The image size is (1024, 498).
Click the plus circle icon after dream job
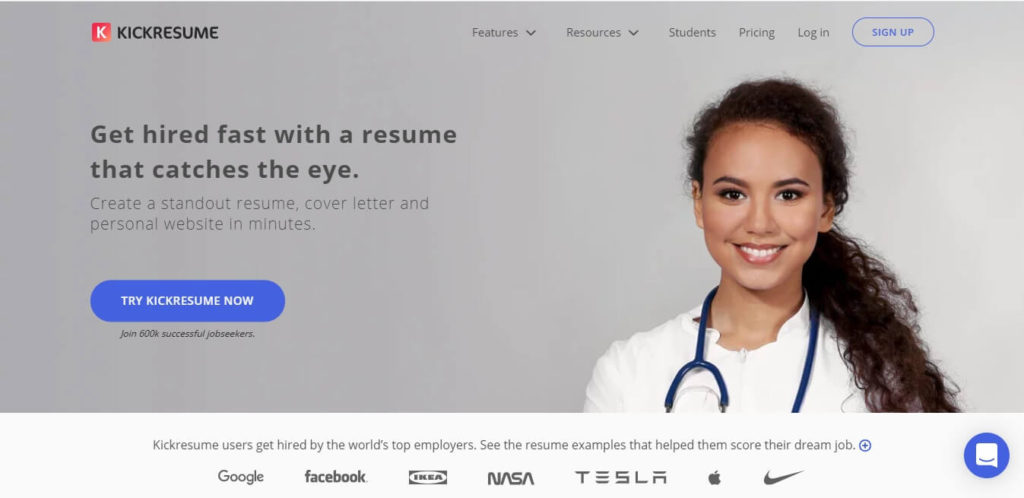coord(865,446)
